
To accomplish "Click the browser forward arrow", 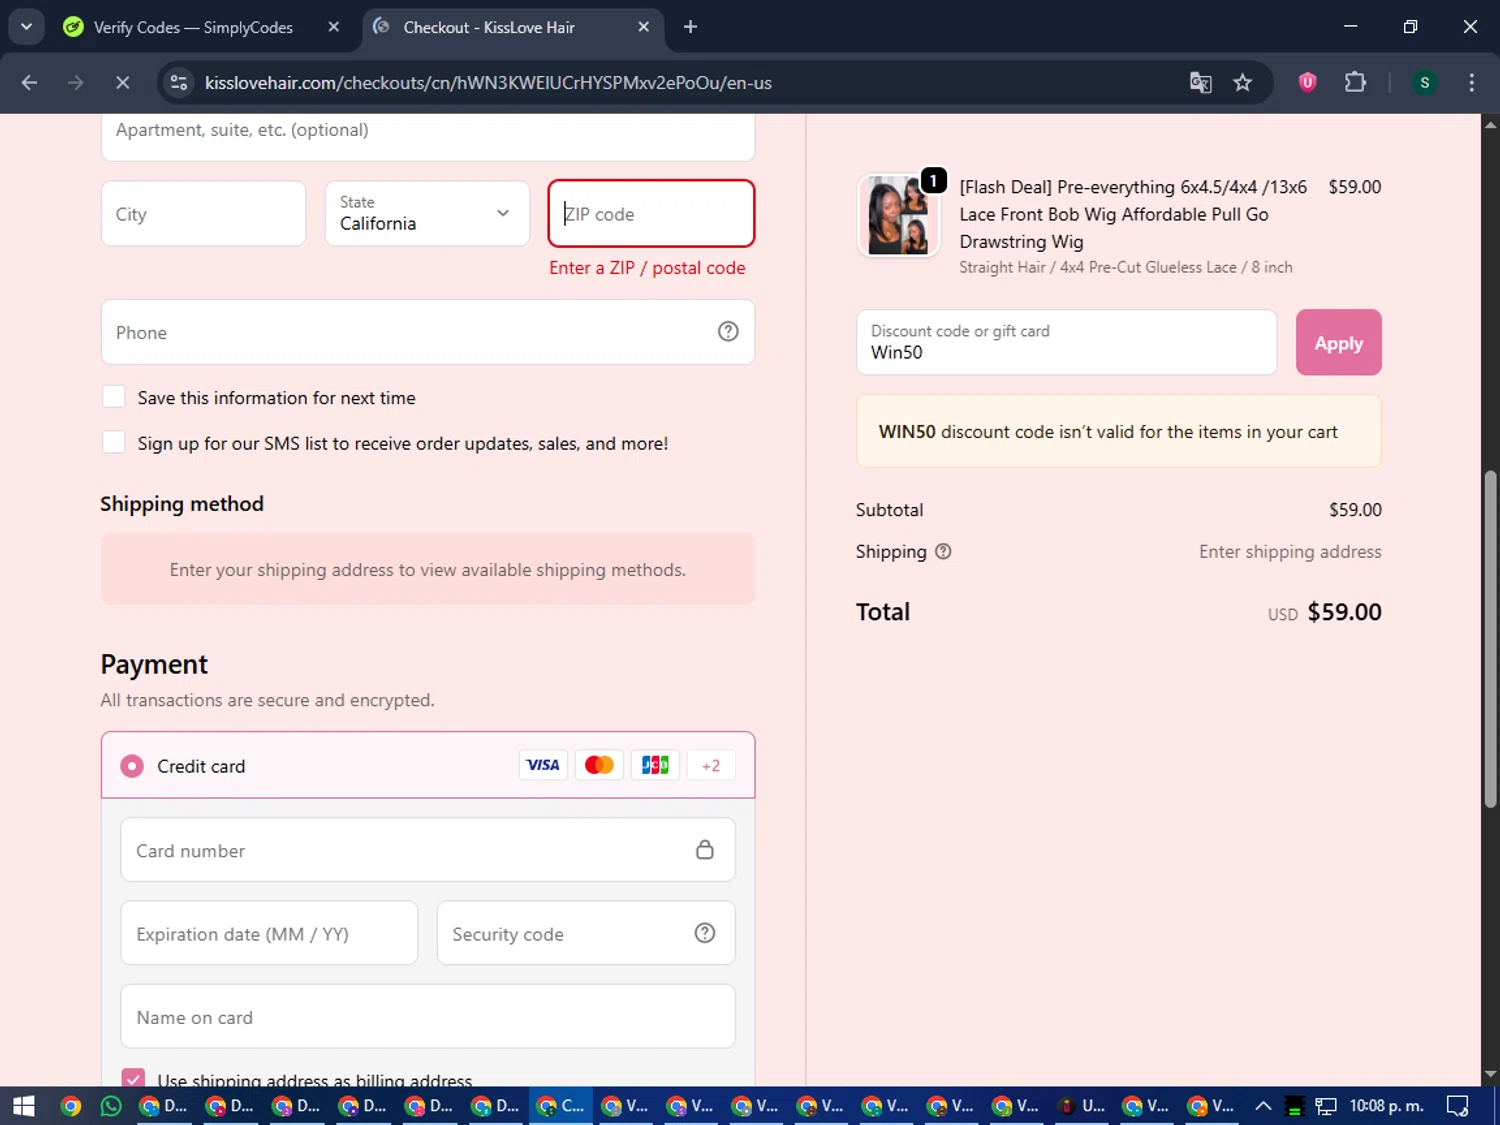I will tap(75, 83).
